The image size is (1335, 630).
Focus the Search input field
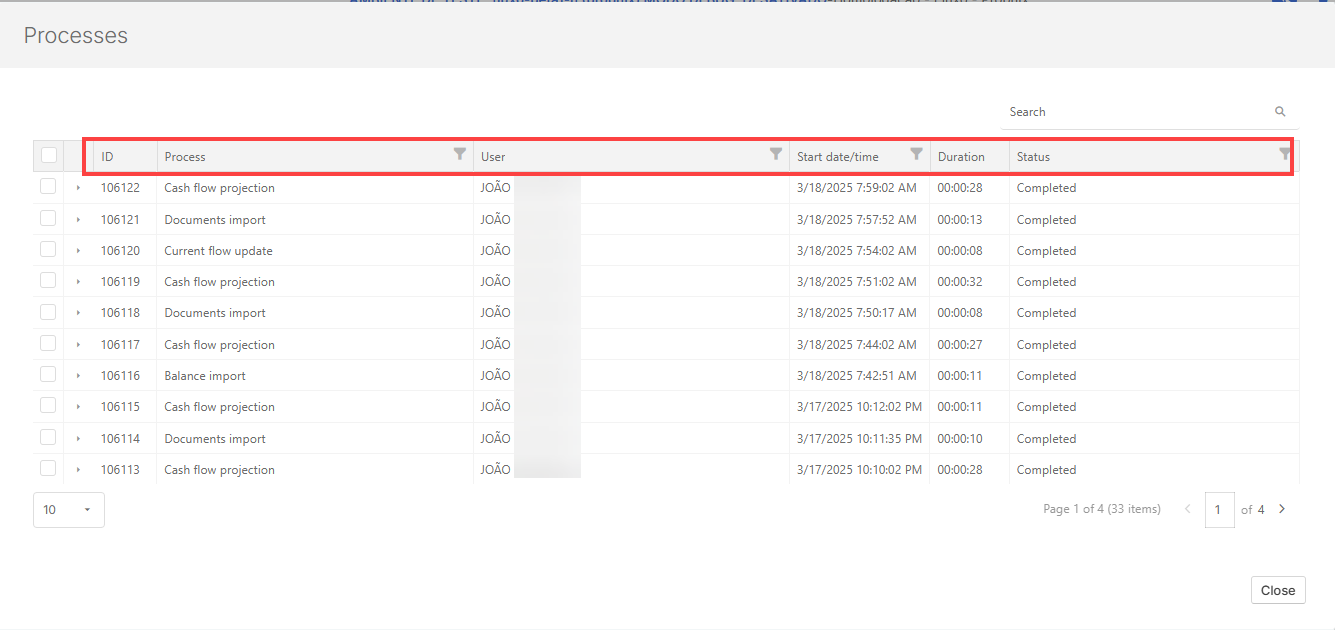coord(1135,112)
